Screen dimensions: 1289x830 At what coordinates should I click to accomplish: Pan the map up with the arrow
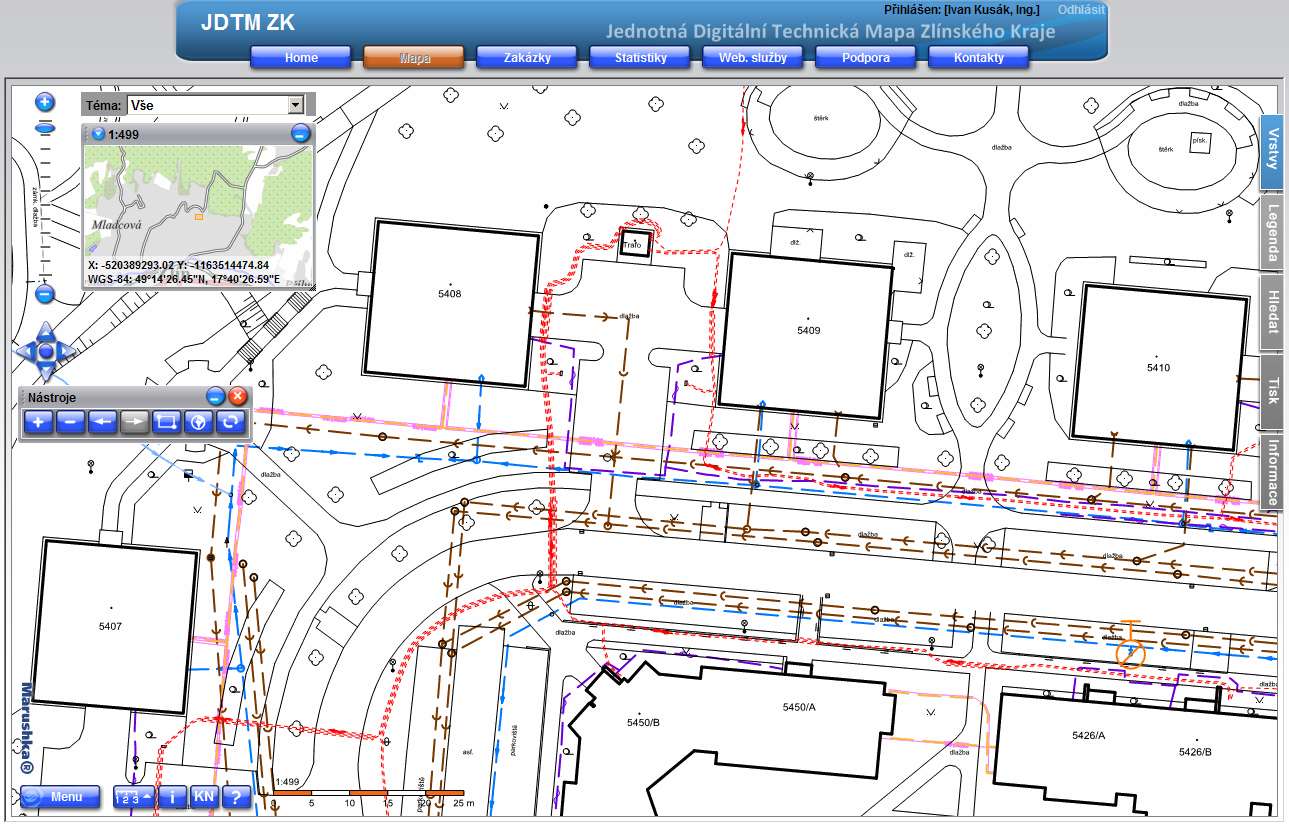click(x=45, y=332)
